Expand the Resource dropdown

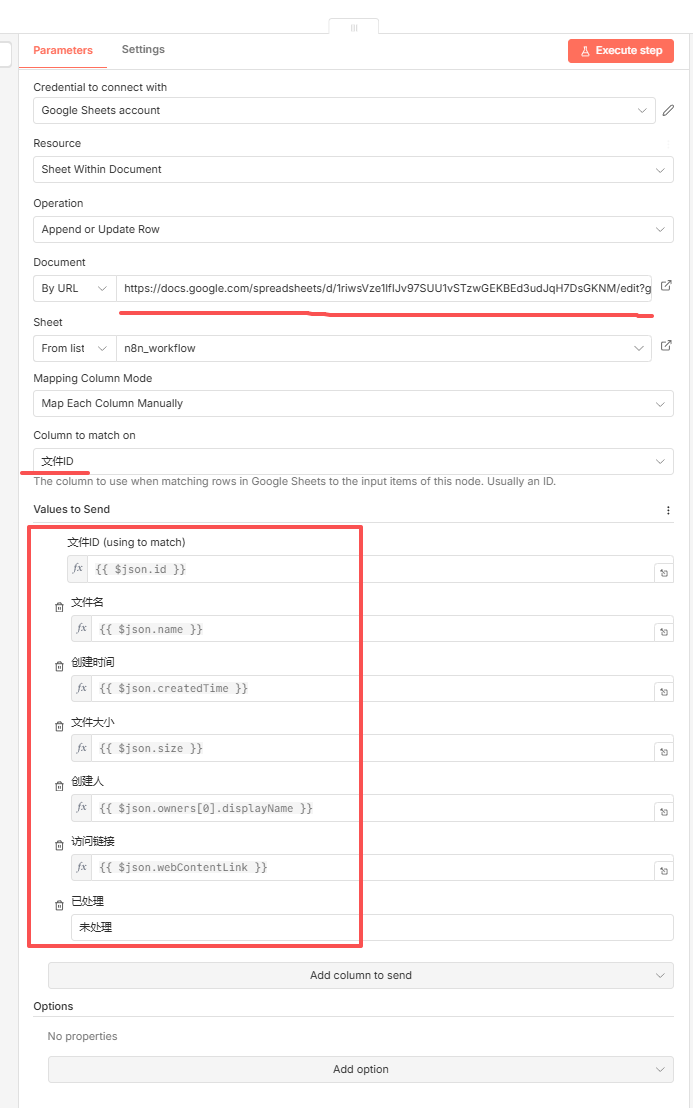(353, 170)
